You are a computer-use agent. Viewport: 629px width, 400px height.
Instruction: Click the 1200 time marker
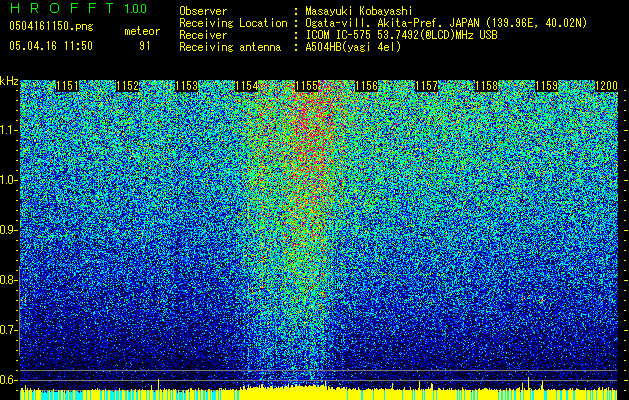click(x=606, y=86)
